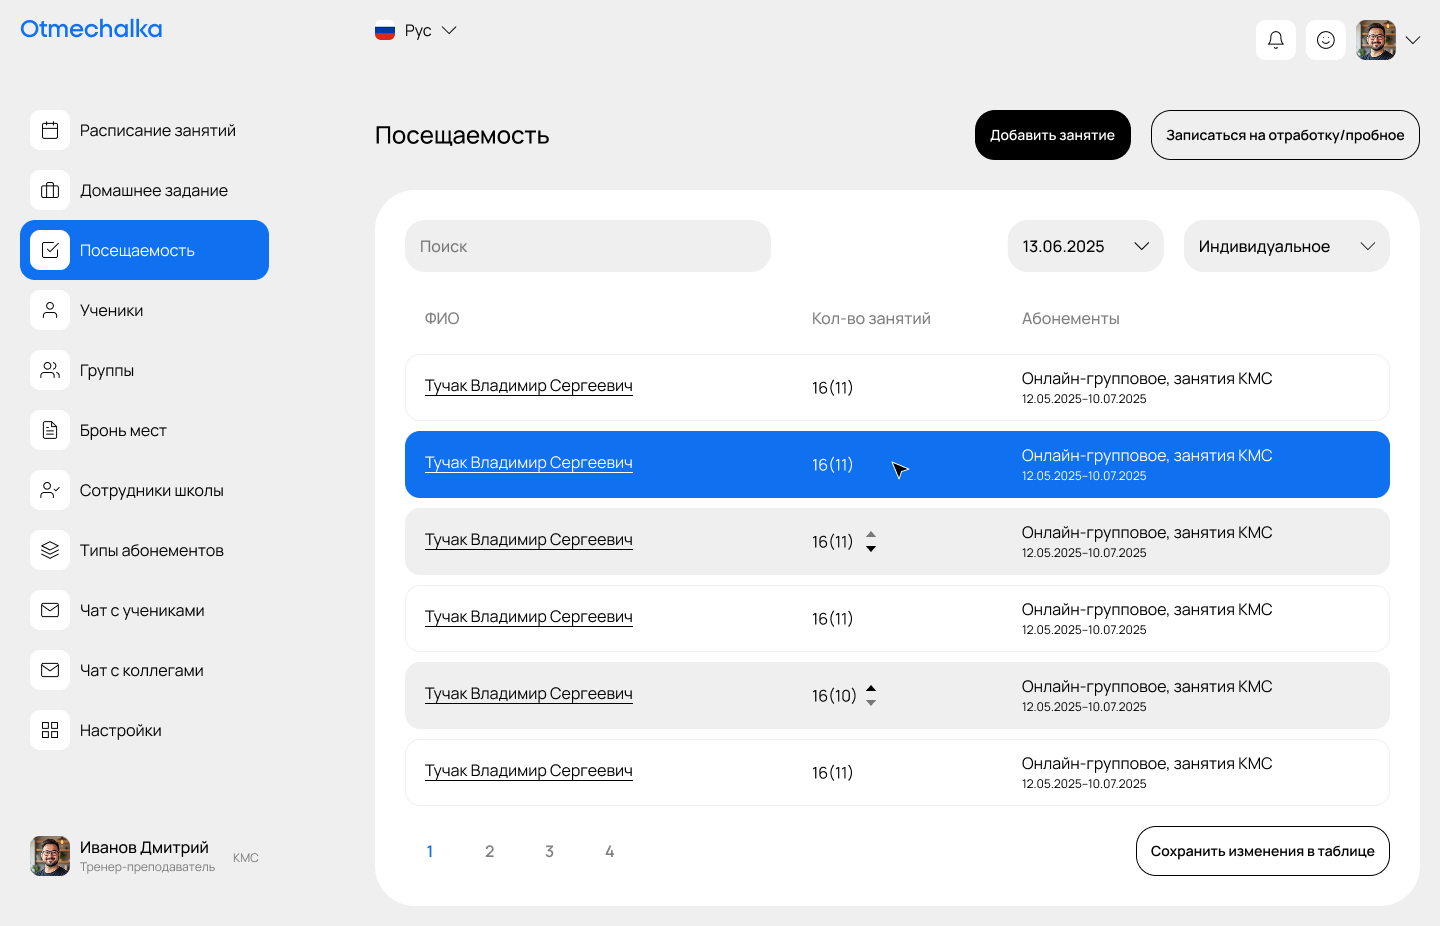This screenshot has width=1440, height=926.
Task: Go to Типы абонементов
Action: [x=152, y=550]
